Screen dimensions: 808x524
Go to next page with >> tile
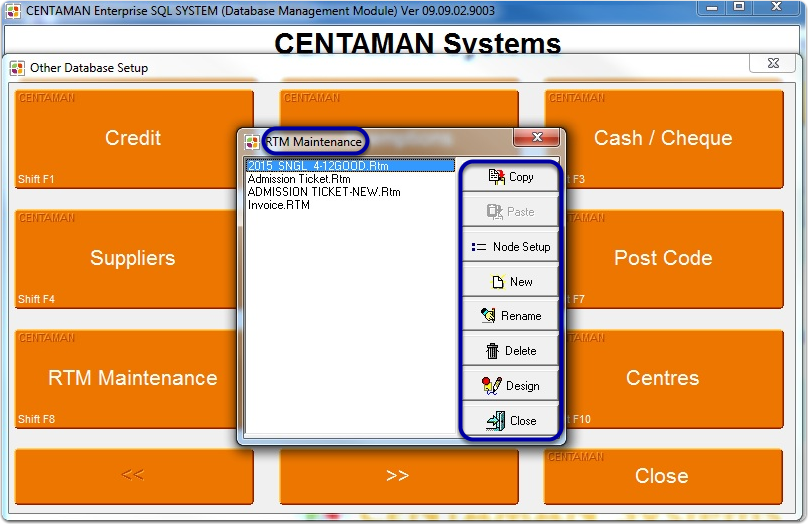point(399,477)
